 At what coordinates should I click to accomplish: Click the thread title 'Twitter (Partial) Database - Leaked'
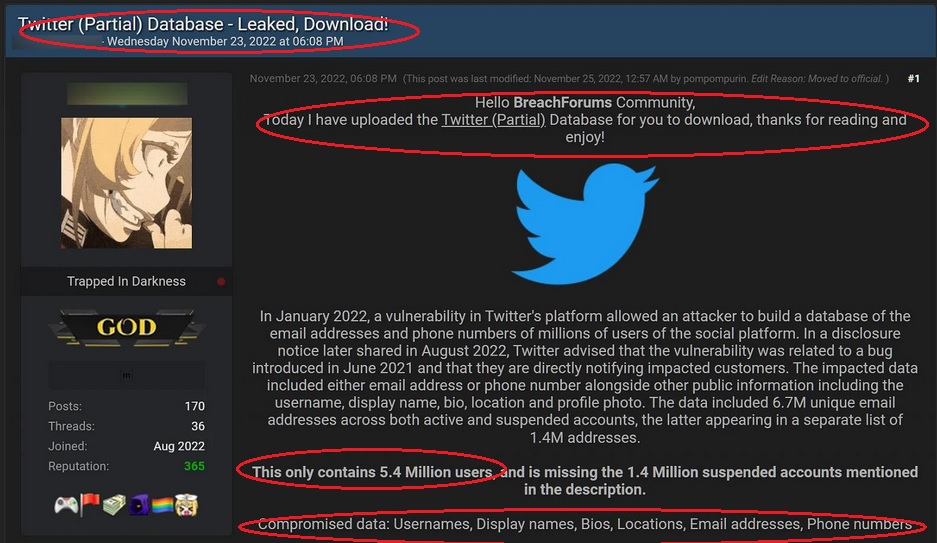click(x=203, y=24)
